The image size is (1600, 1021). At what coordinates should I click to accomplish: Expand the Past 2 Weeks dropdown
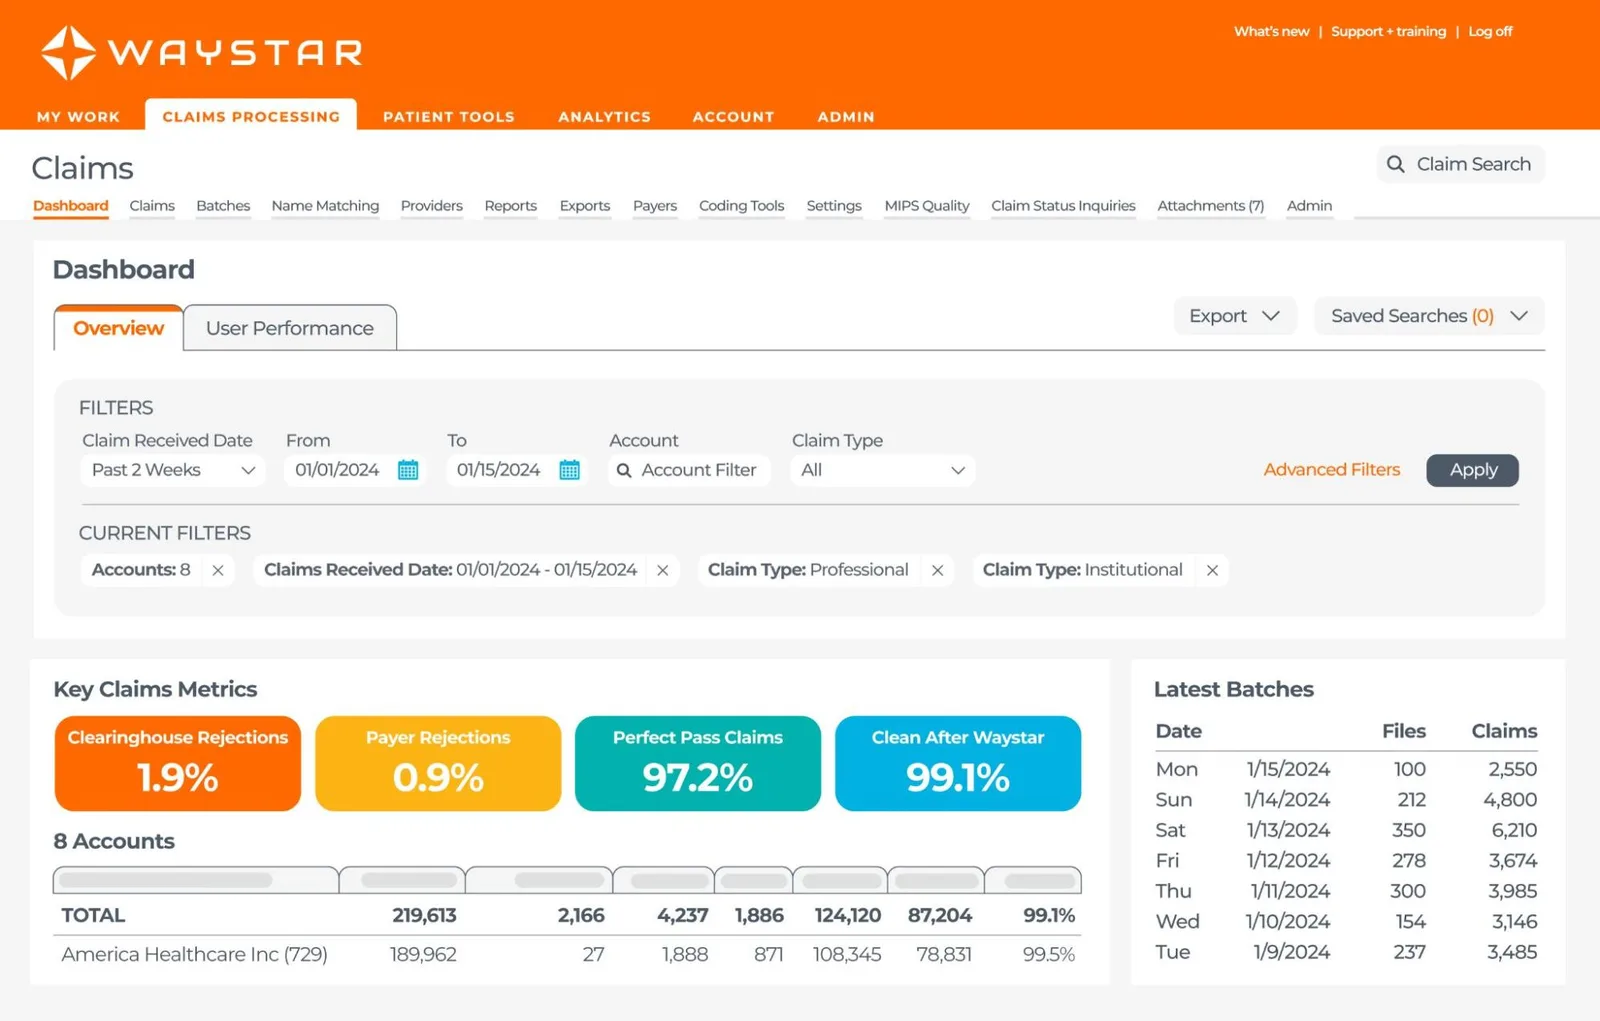[x=172, y=470]
